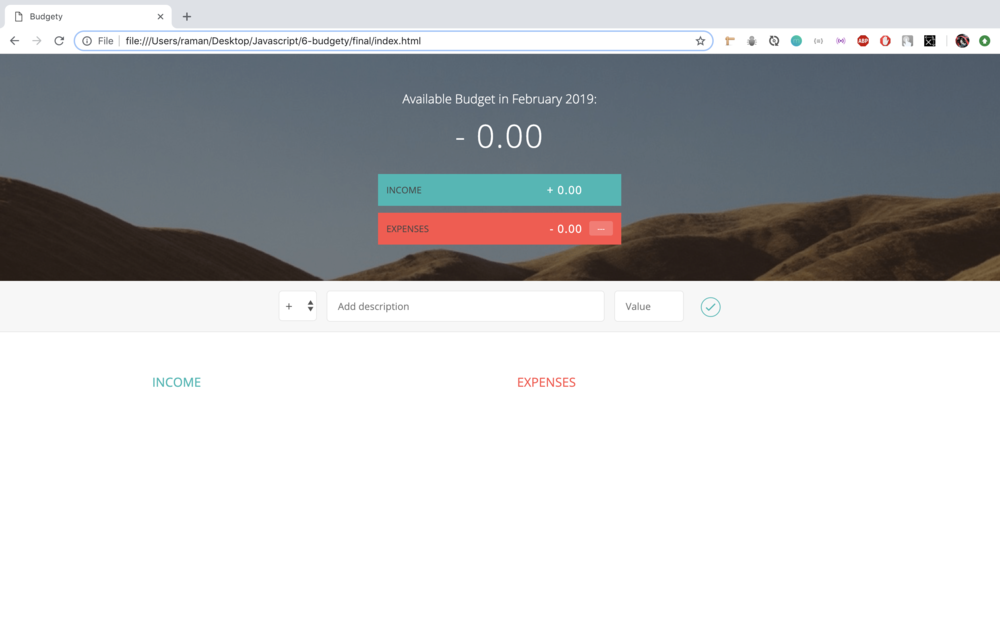Screen dimensions: 1000x622
Task: Click the checkmark add-item button
Action: point(710,307)
